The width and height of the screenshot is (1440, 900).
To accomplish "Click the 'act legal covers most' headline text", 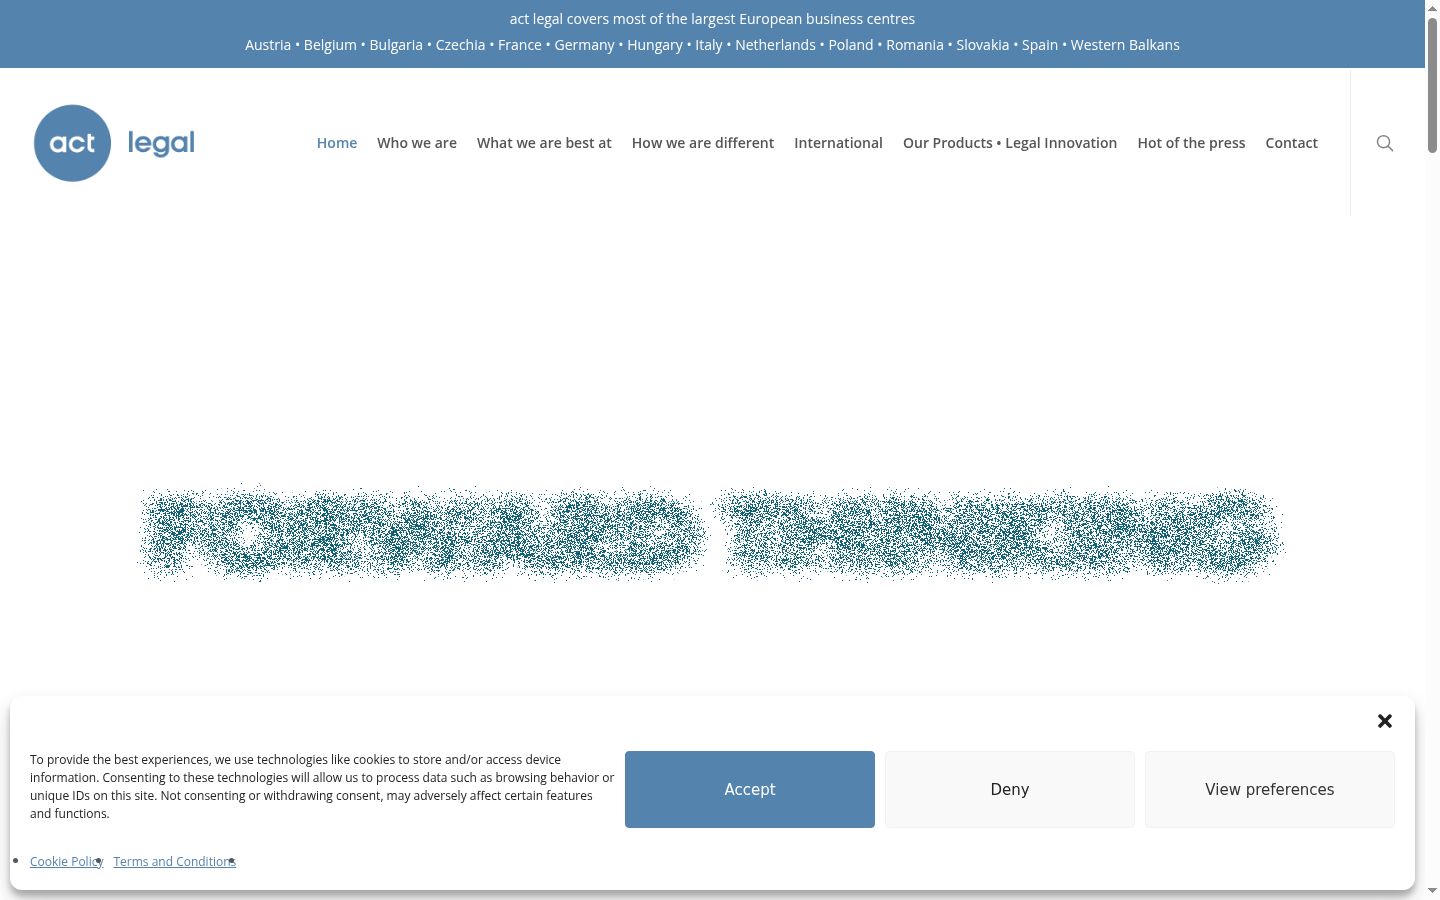I will (x=712, y=19).
